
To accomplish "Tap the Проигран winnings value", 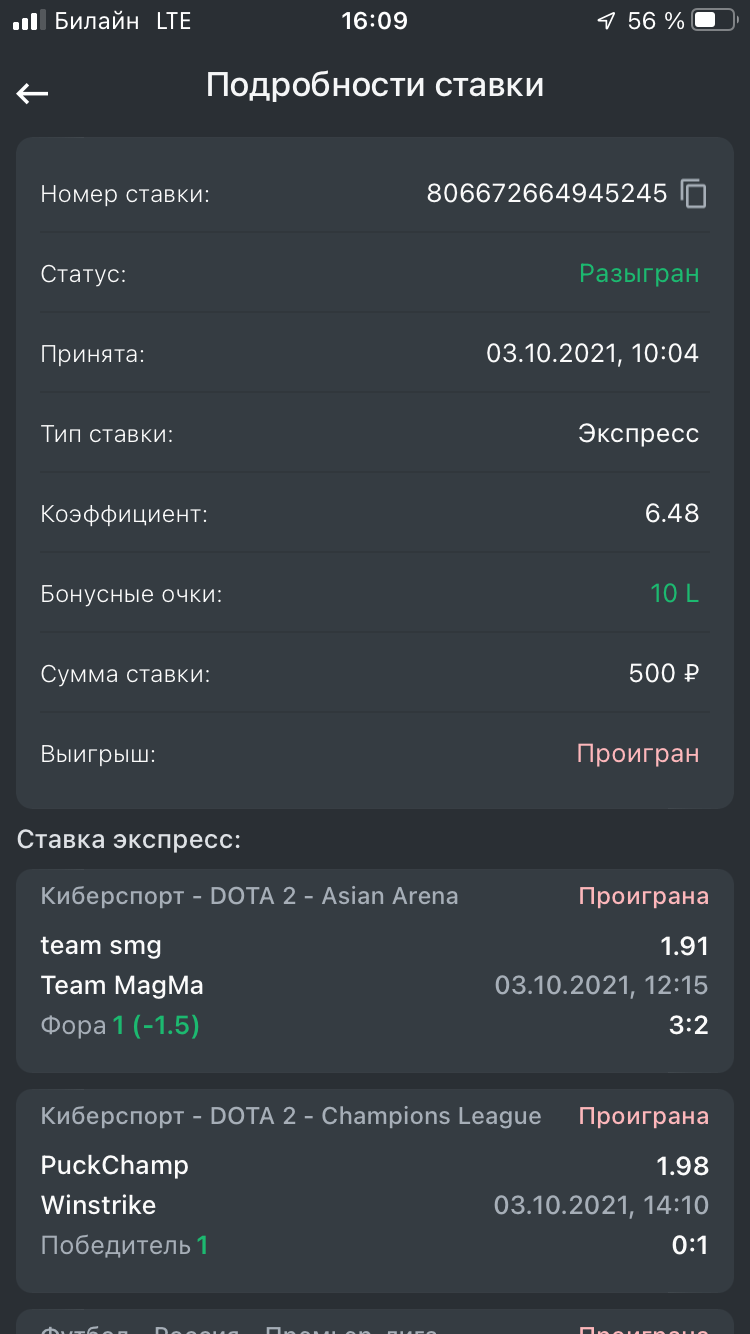I will click(x=637, y=753).
